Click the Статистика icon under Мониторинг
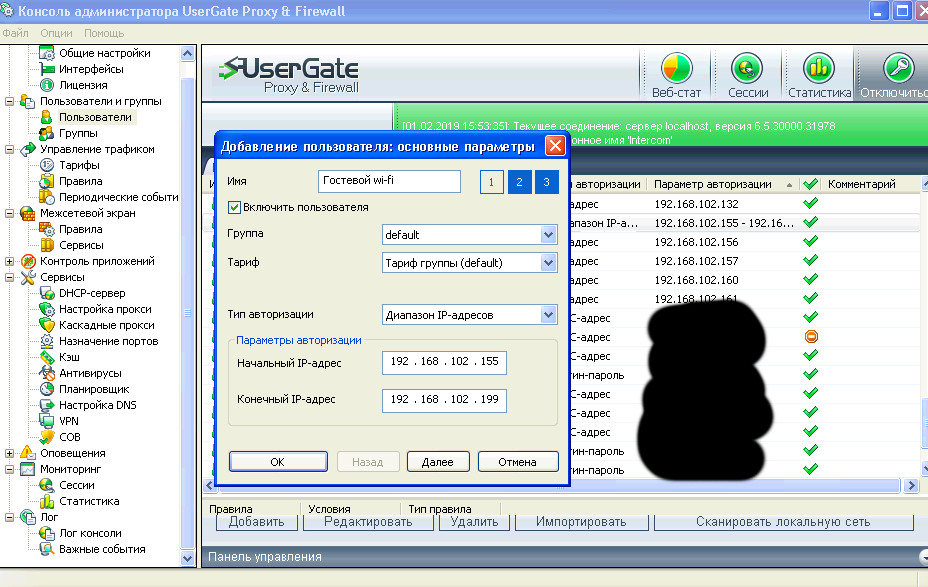 (x=47, y=501)
